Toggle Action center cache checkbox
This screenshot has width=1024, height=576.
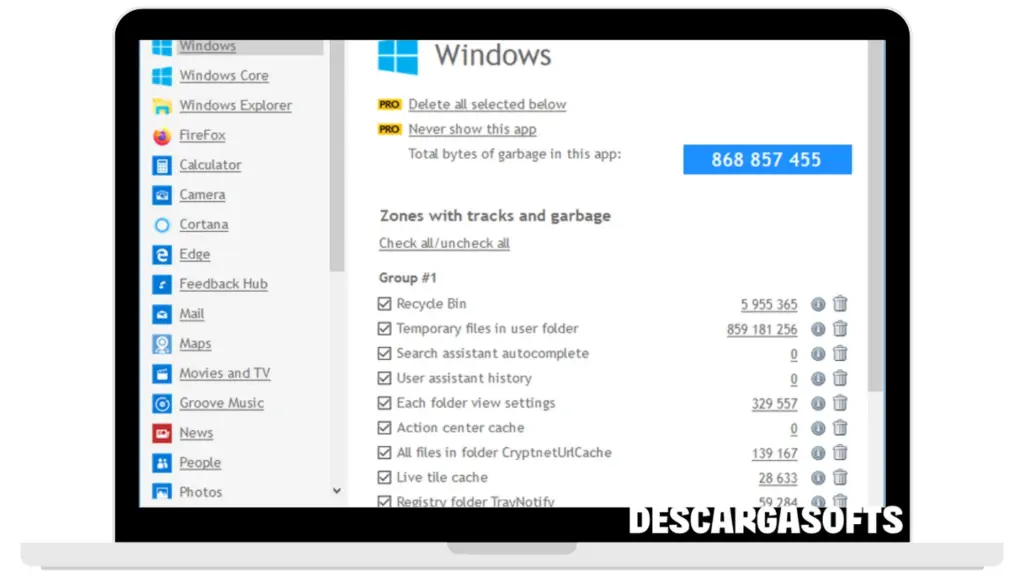385,428
